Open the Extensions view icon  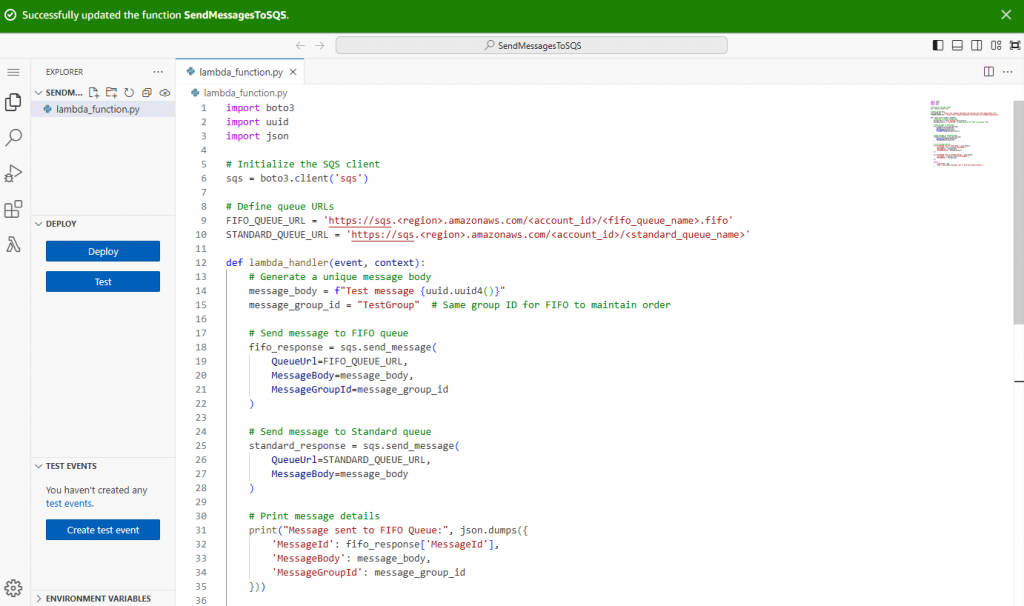click(13, 209)
